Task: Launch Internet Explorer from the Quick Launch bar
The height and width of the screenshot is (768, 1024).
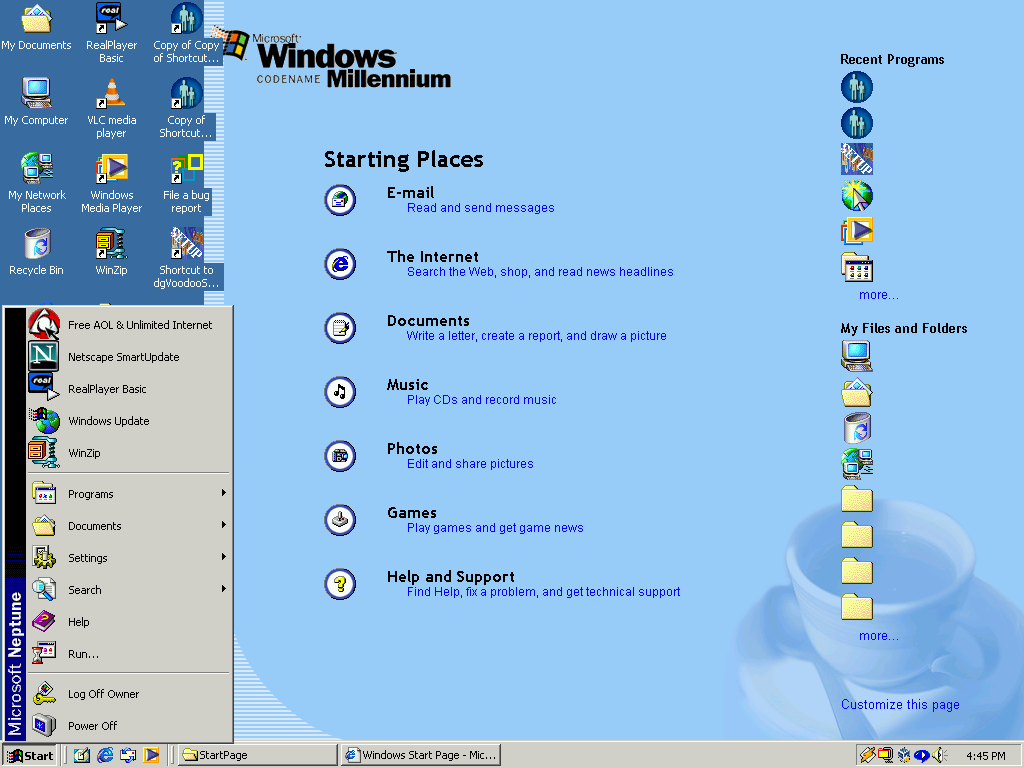Action: click(105, 755)
